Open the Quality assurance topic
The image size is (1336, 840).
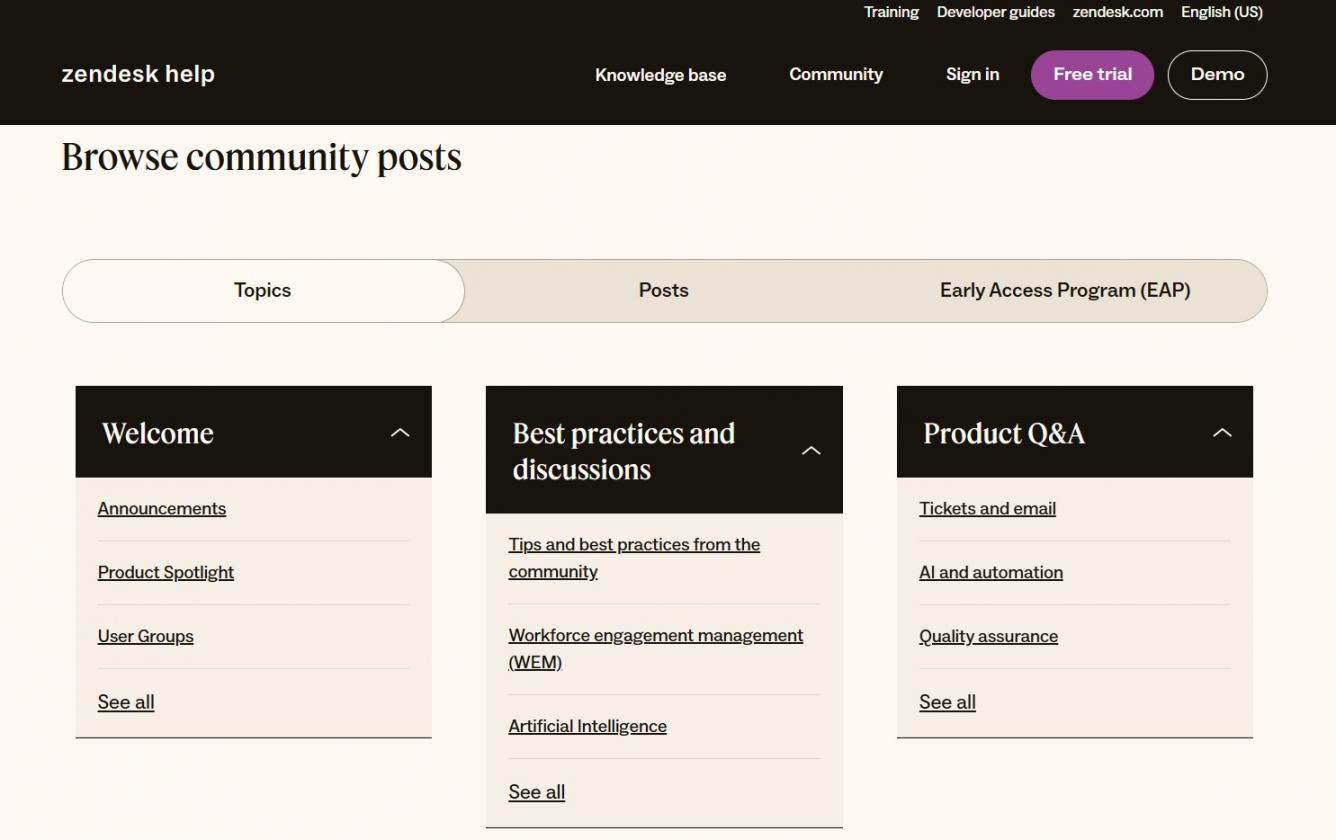(989, 636)
